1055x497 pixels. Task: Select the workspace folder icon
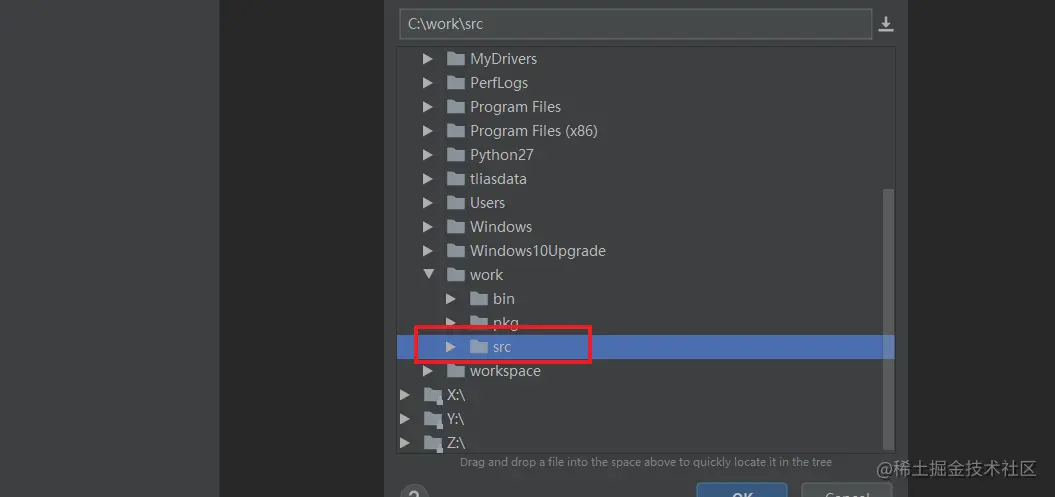pyautogui.click(x=456, y=371)
